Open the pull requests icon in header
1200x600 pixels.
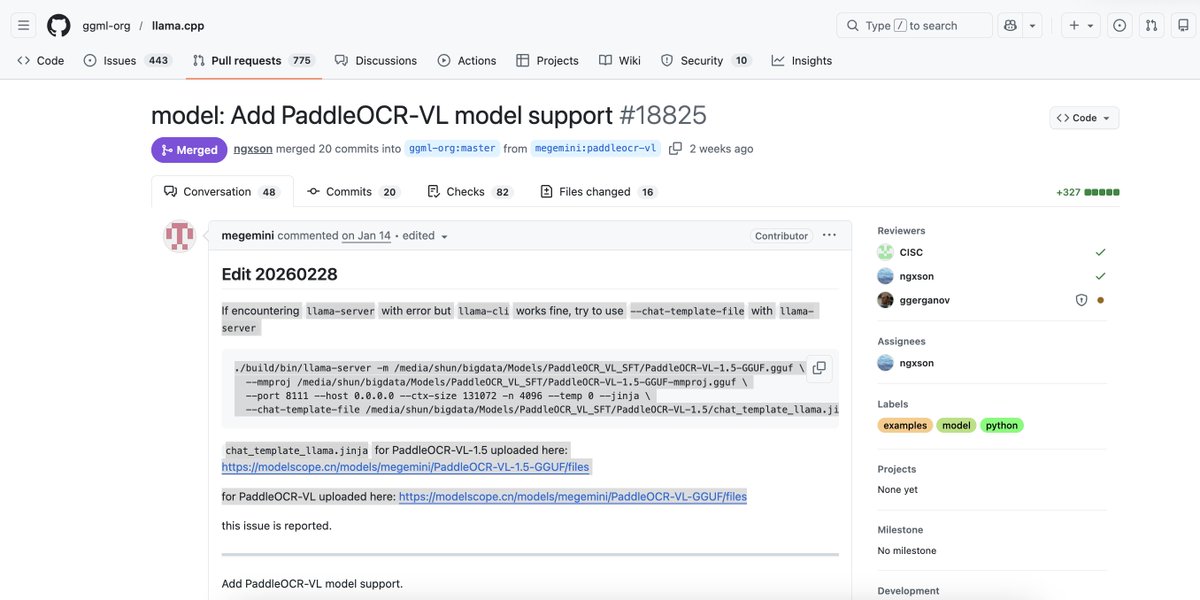tap(1151, 25)
